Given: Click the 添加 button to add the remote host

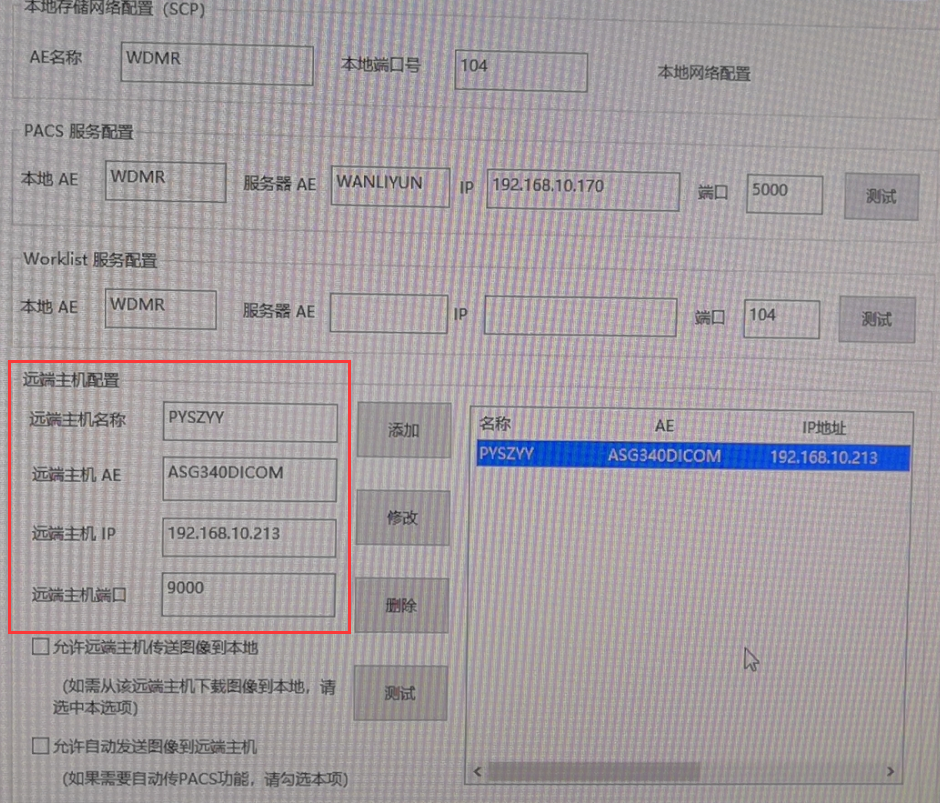Looking at the screenshot, I should point(402,431).
